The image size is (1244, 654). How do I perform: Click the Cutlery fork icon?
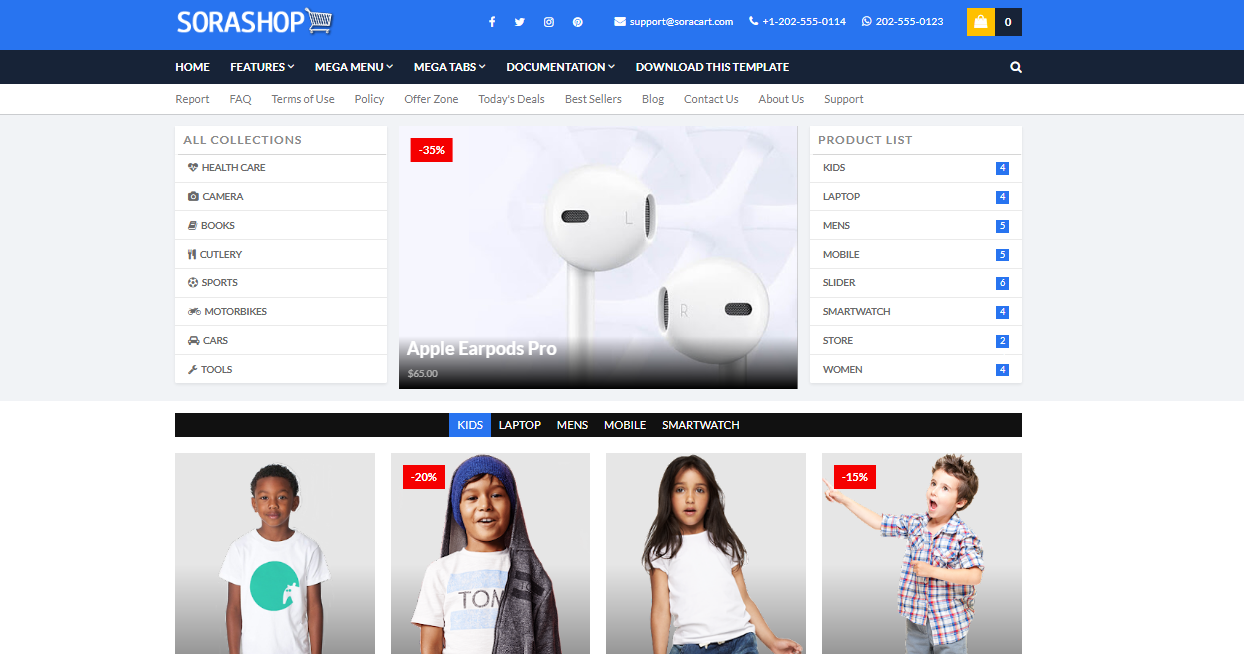[x=192, y=254]
